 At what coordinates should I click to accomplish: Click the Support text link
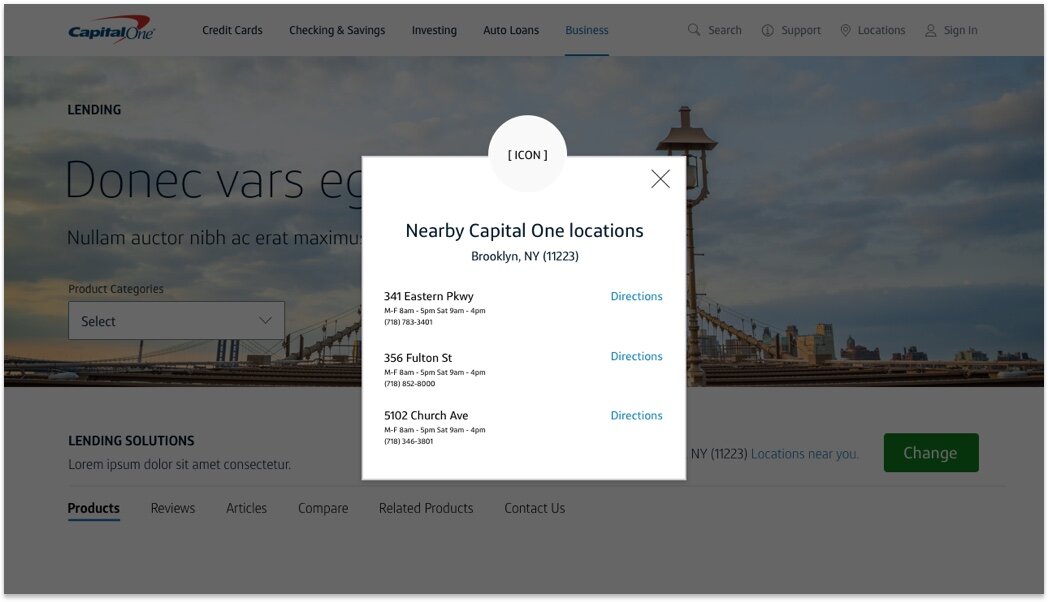[x=801, y=31]
